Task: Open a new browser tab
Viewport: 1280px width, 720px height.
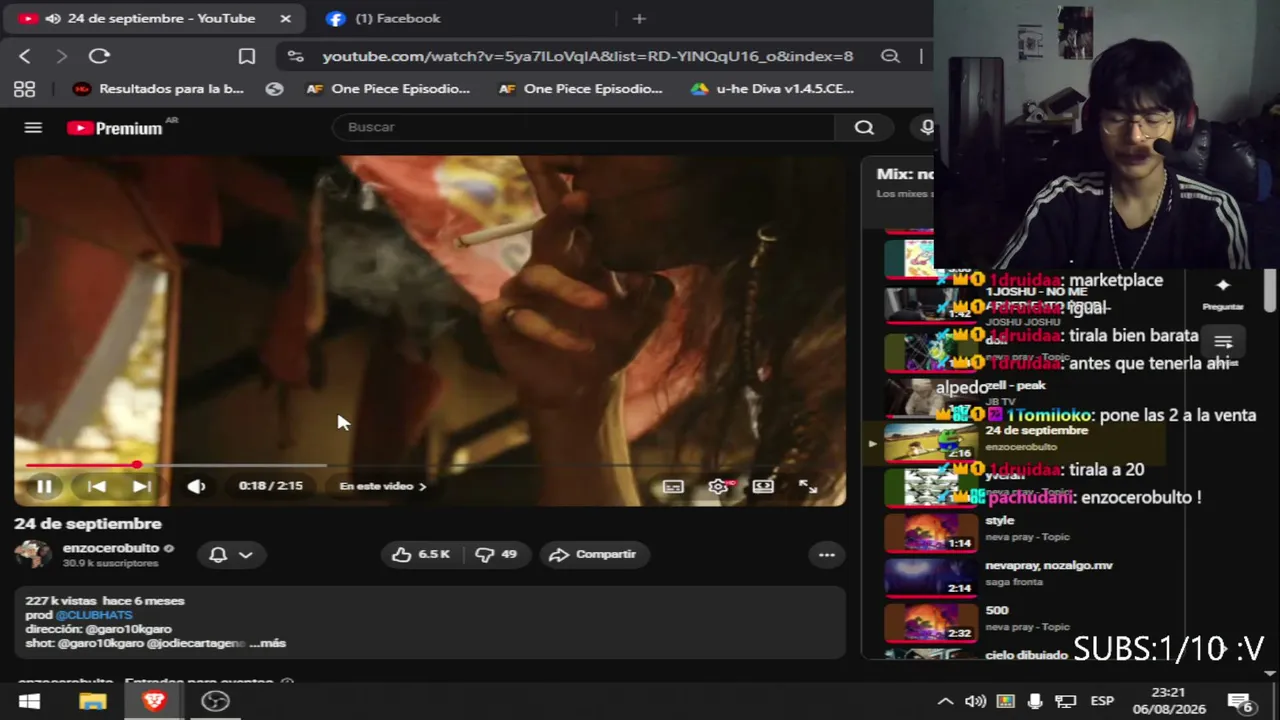Action: [639, 18]
